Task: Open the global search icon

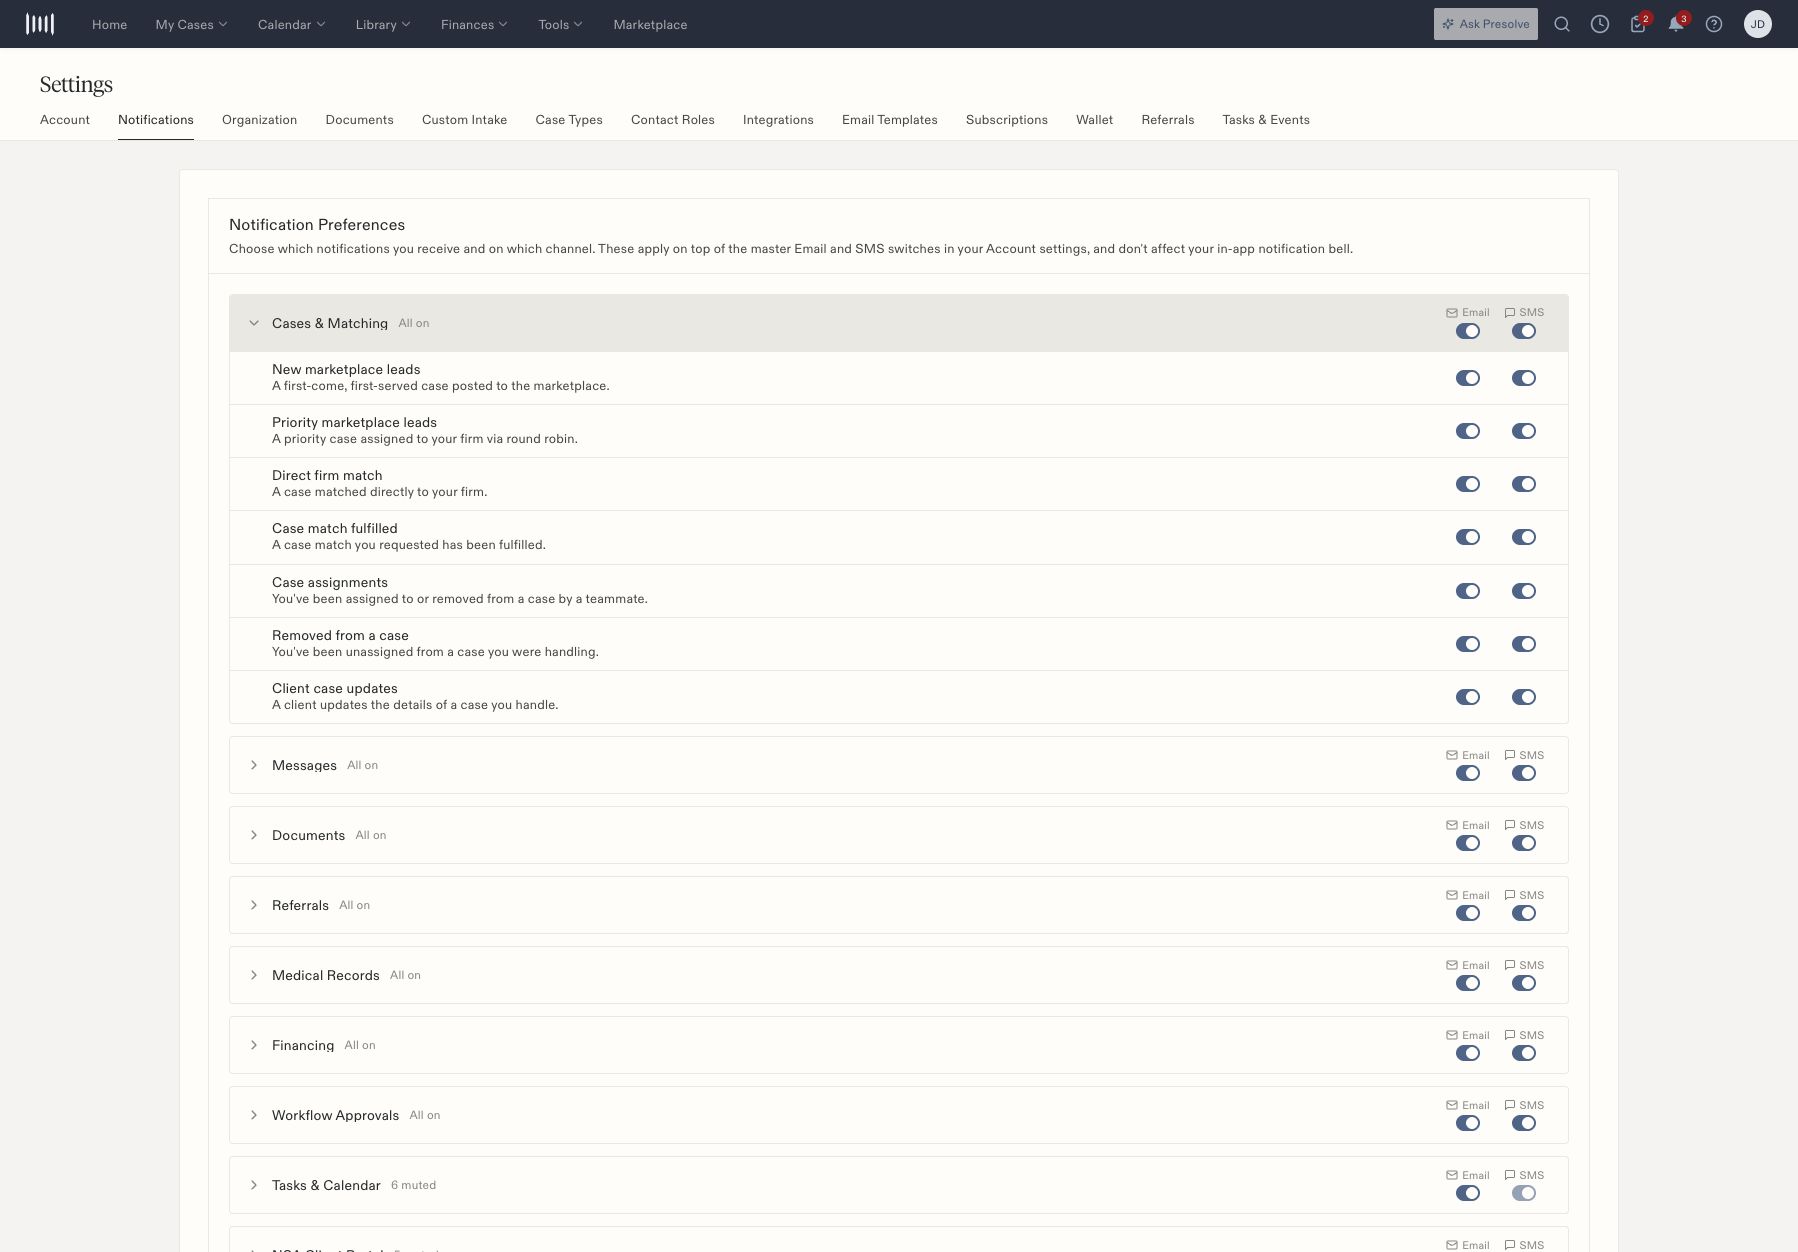Action: pyautogui.click(x=1562, y=24)
